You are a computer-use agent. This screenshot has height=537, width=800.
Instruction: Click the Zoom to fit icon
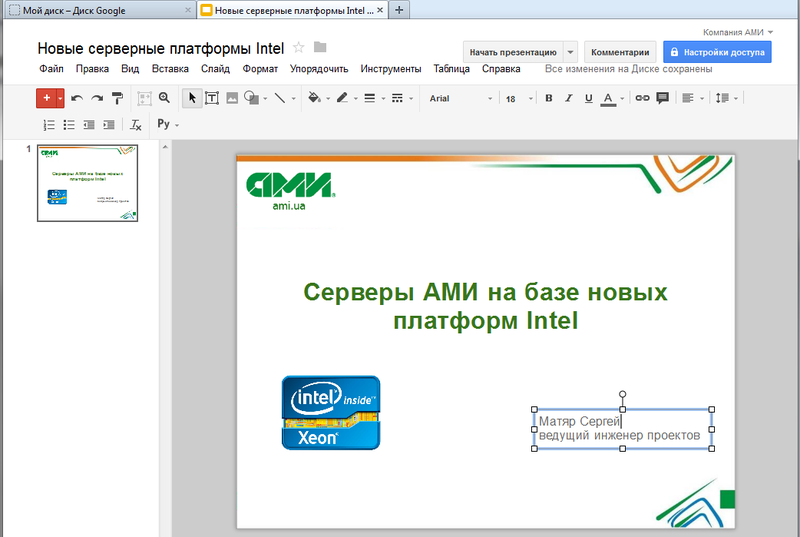tap(144, 98)
